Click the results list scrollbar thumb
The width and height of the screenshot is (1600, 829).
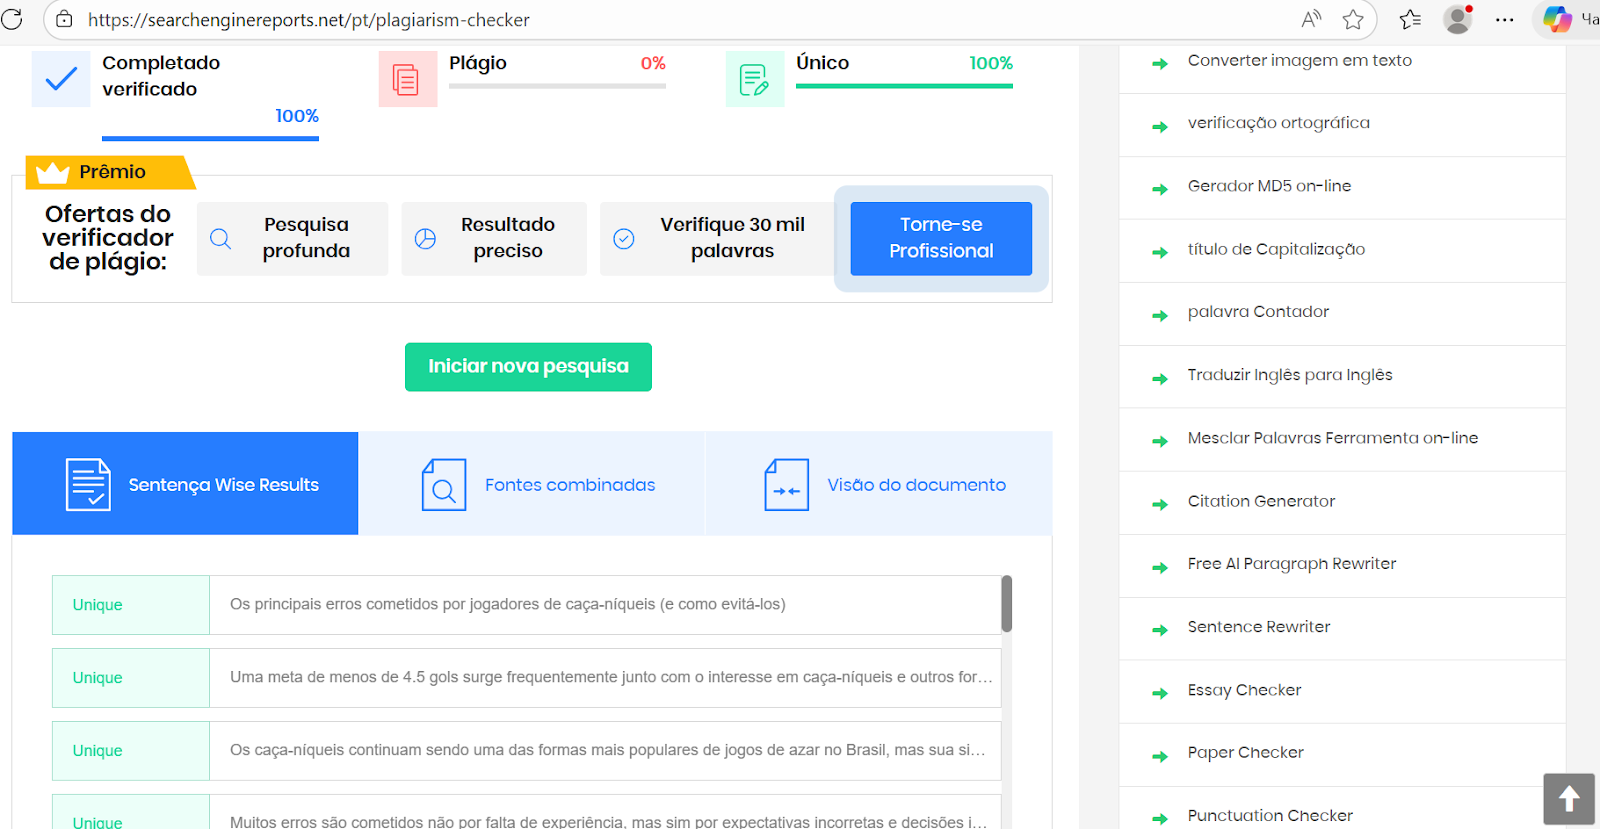pos(1006,604)
